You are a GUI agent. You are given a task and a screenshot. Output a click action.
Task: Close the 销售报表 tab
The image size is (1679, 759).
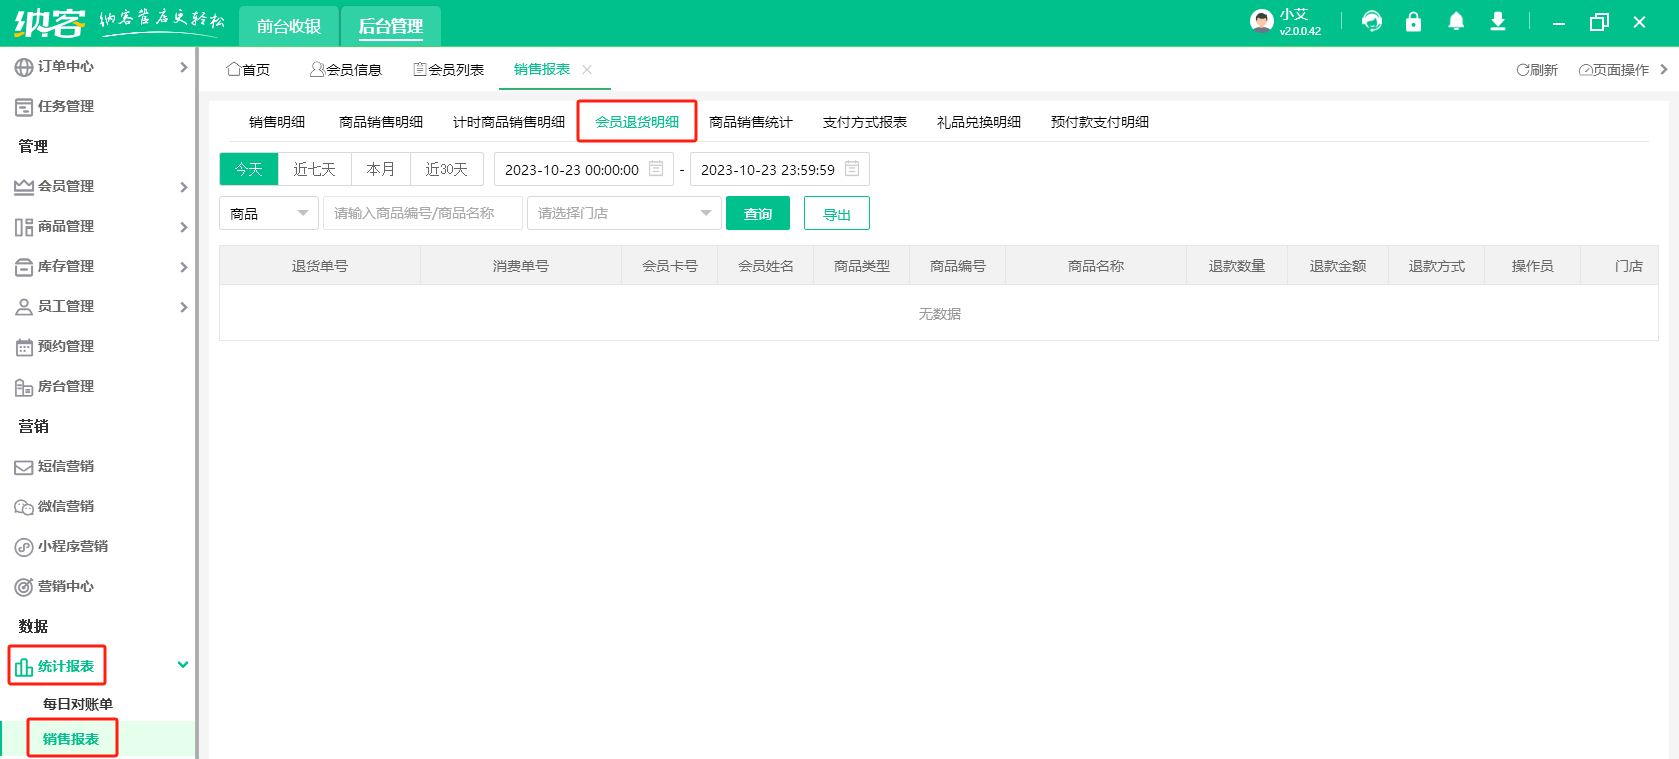(587, 70)
